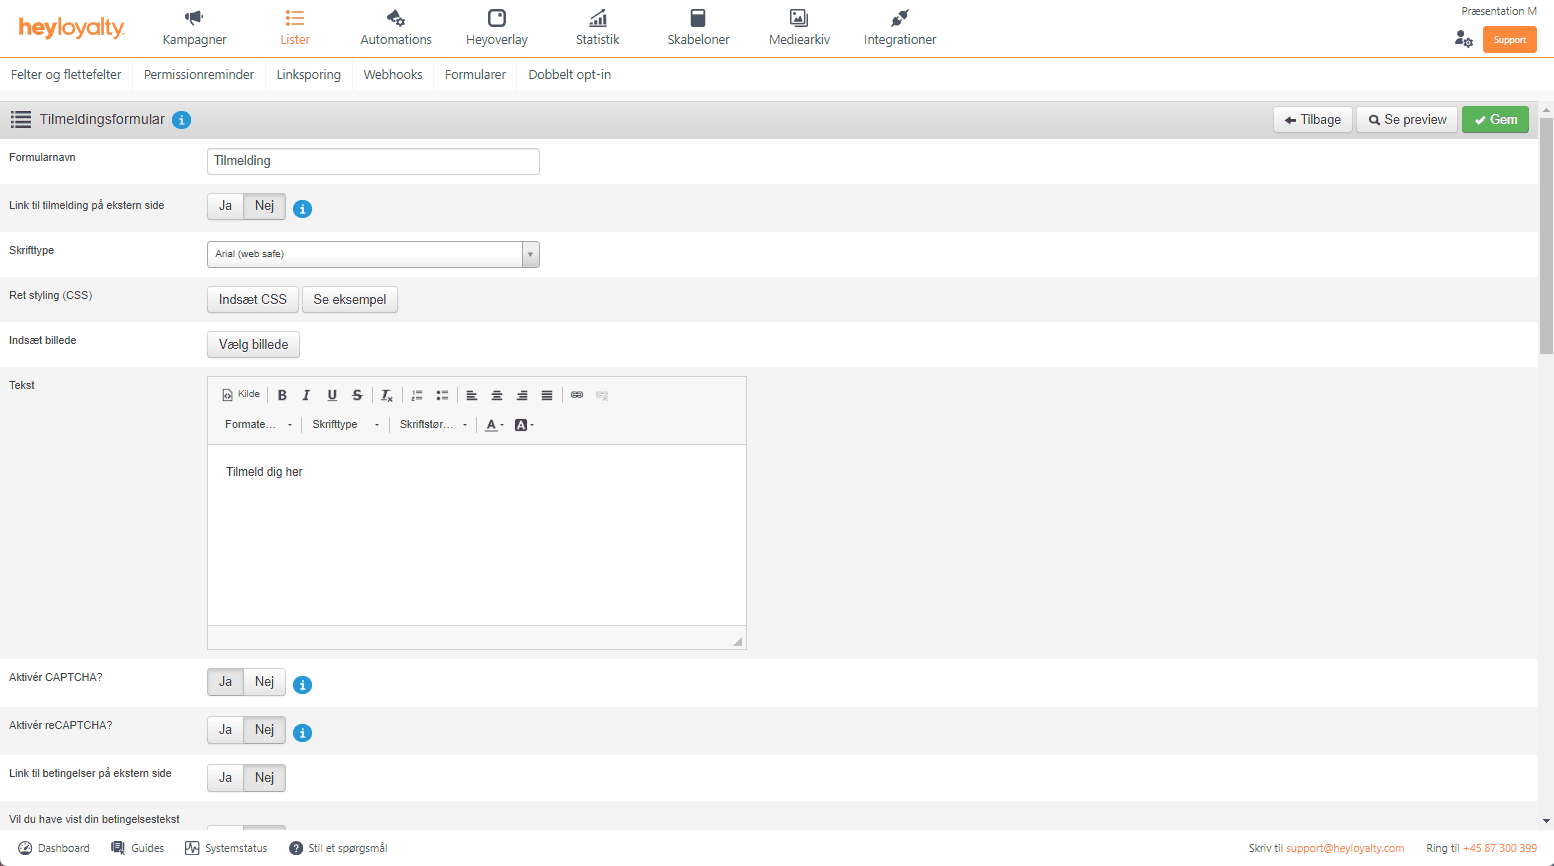Screen dimensions: 1554x866
Task: Toggle bold formatting in the text editor
Action: [282, 395]
